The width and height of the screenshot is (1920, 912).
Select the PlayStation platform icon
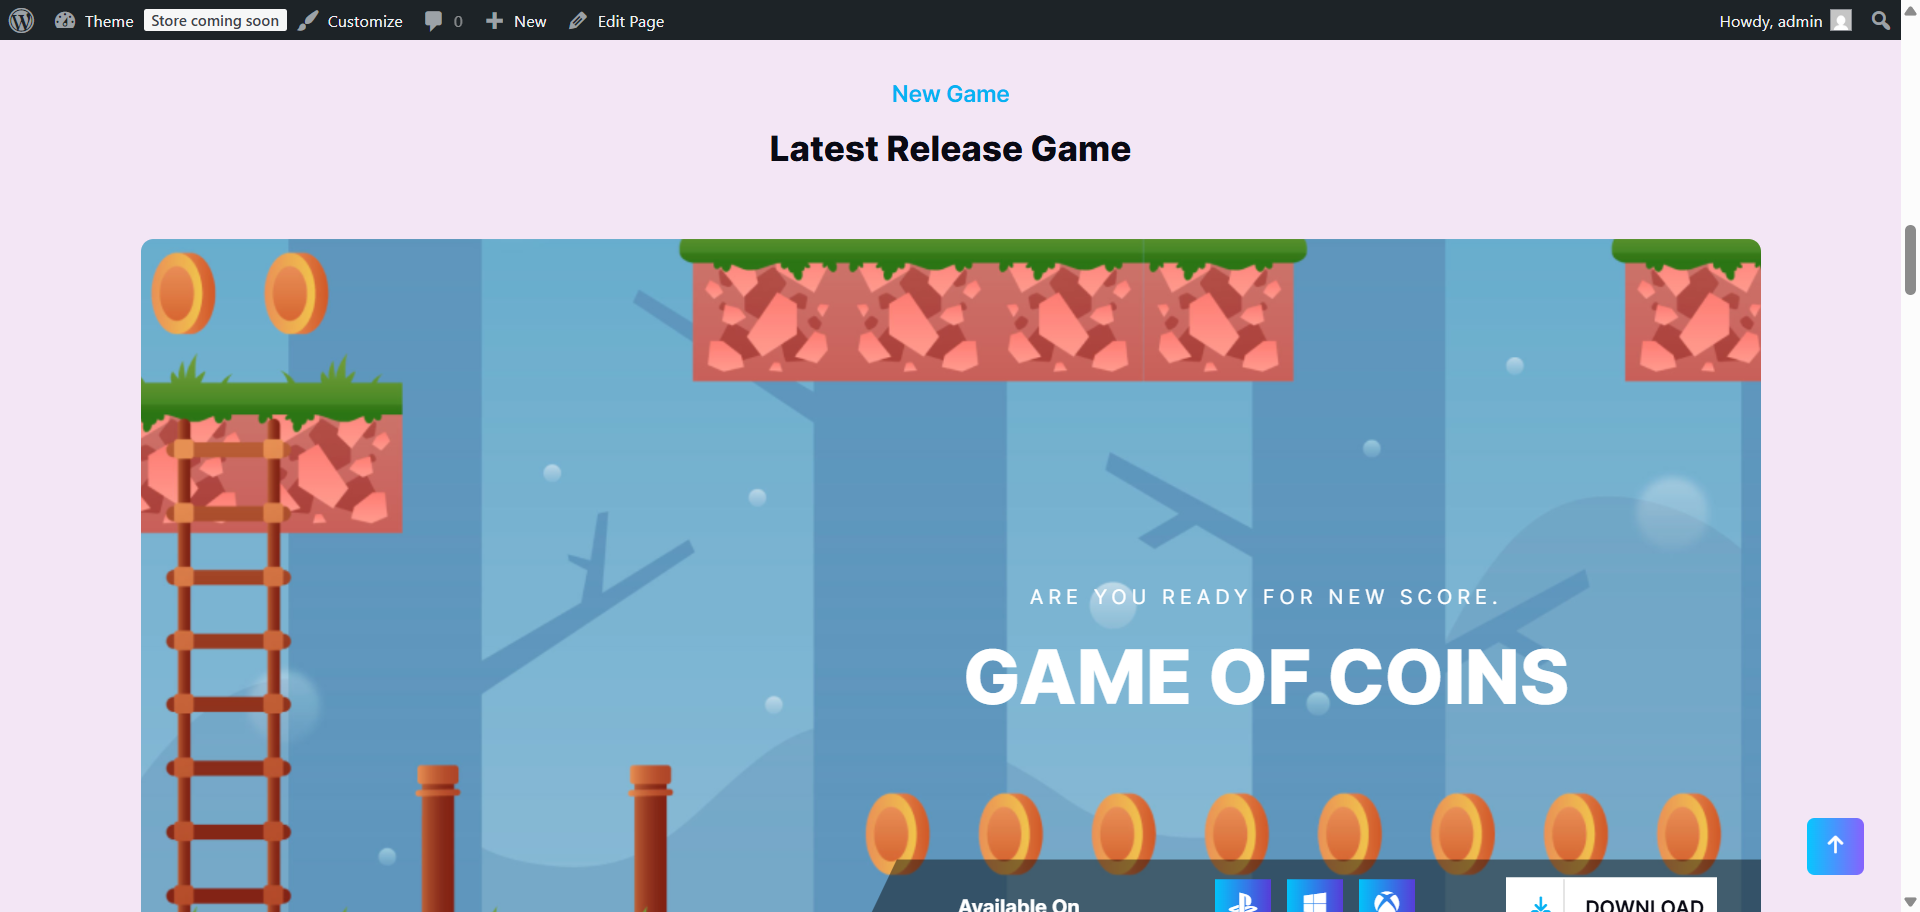(x=1243, y=896)
